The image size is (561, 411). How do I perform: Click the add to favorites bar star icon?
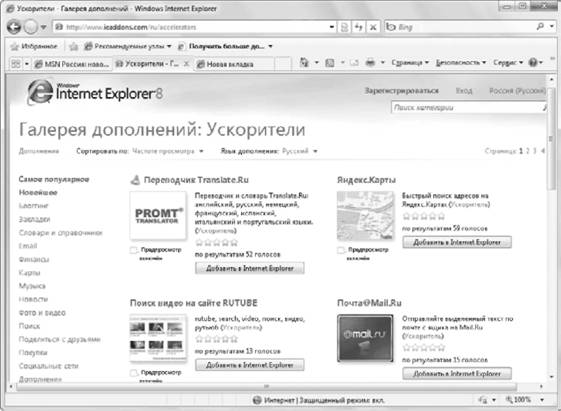click(73, 46)
